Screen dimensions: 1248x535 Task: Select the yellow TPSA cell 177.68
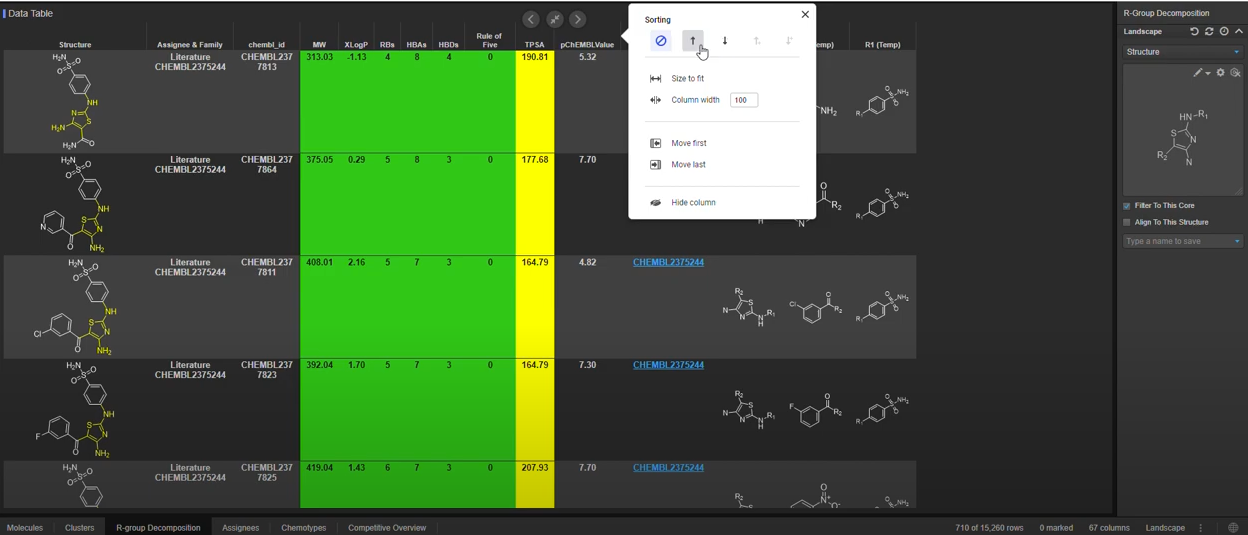click(x=535, y=205)
